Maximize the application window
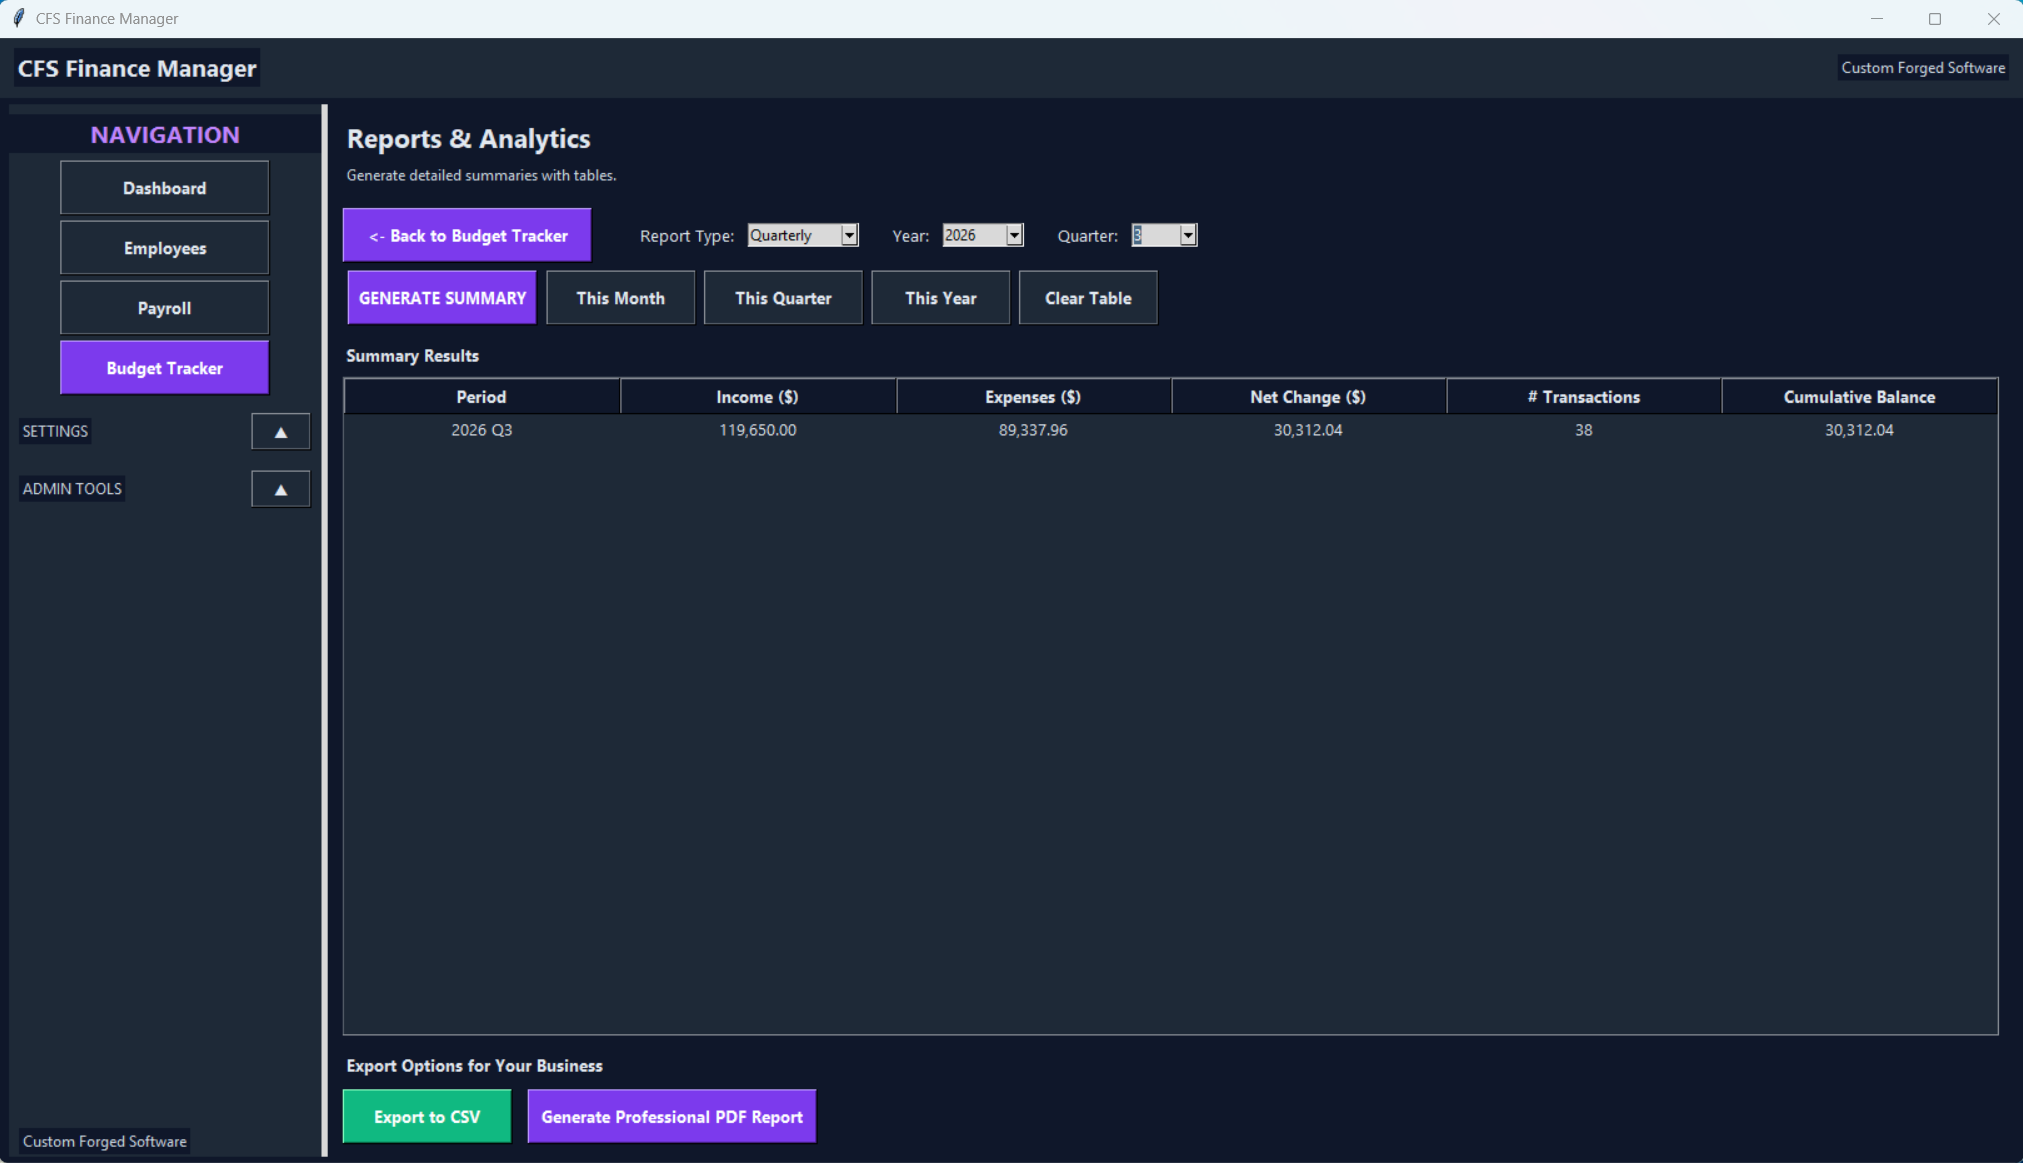The width and height of the screenshot is (2023, 1163). (x=1935, y=18)
